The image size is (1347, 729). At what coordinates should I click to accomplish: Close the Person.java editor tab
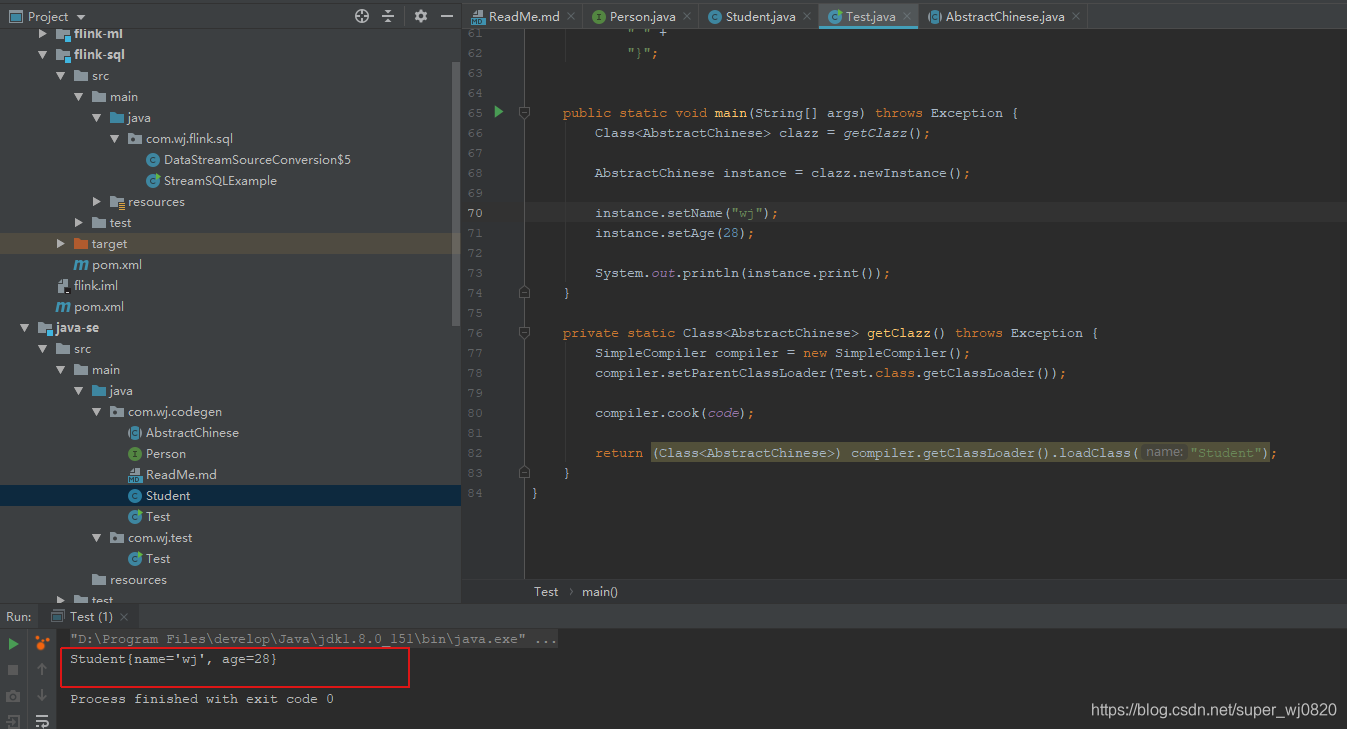(x=687, y=16)
